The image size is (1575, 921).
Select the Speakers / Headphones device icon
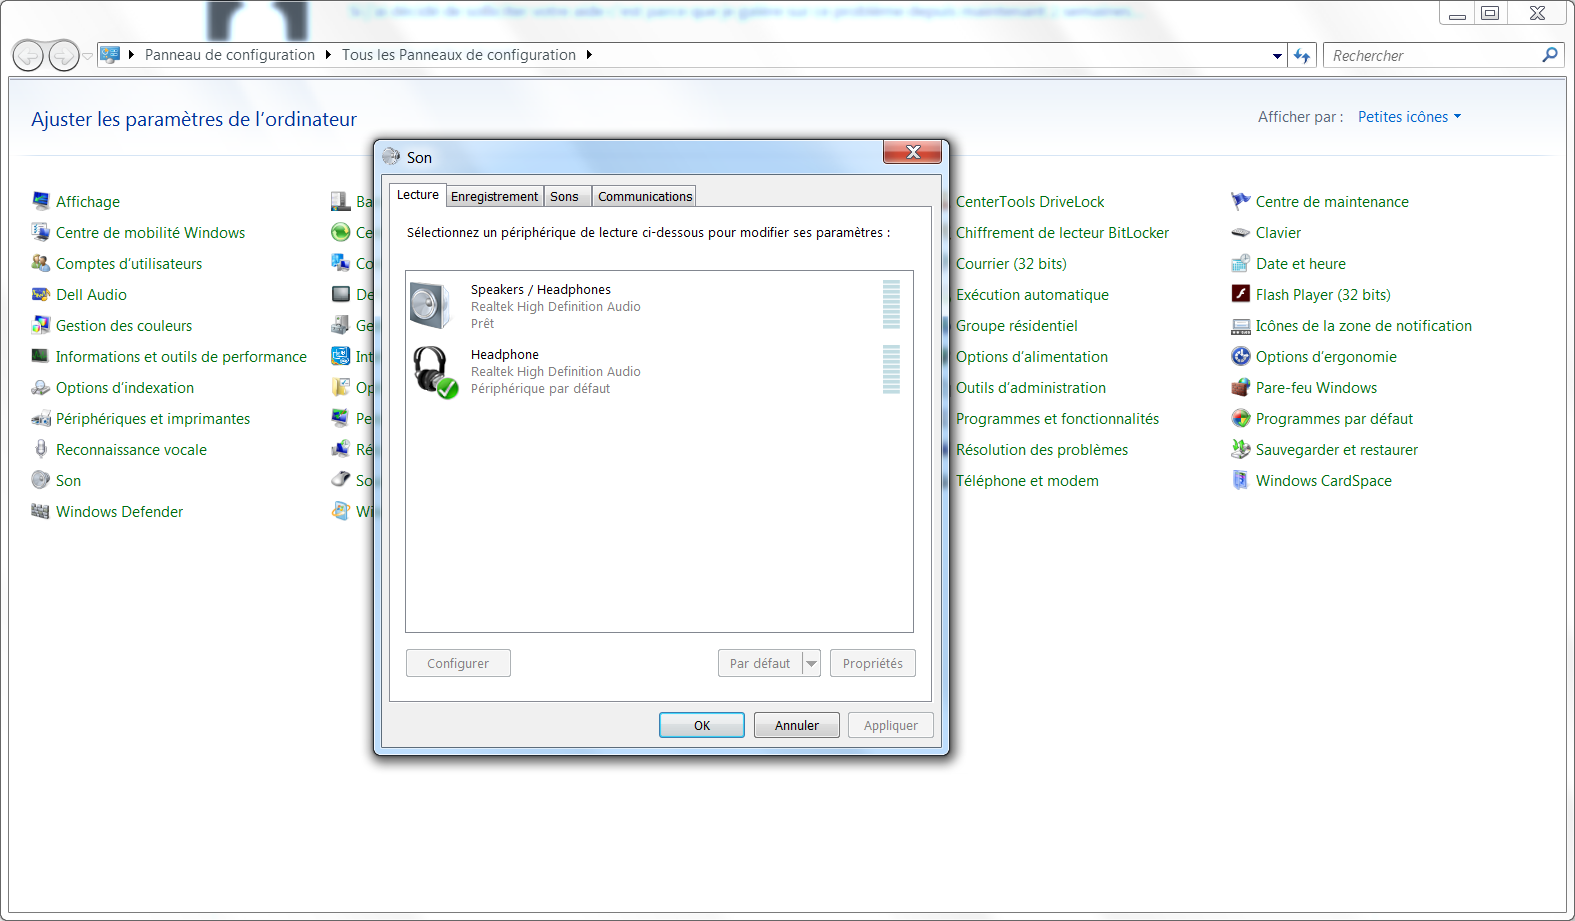431,305
